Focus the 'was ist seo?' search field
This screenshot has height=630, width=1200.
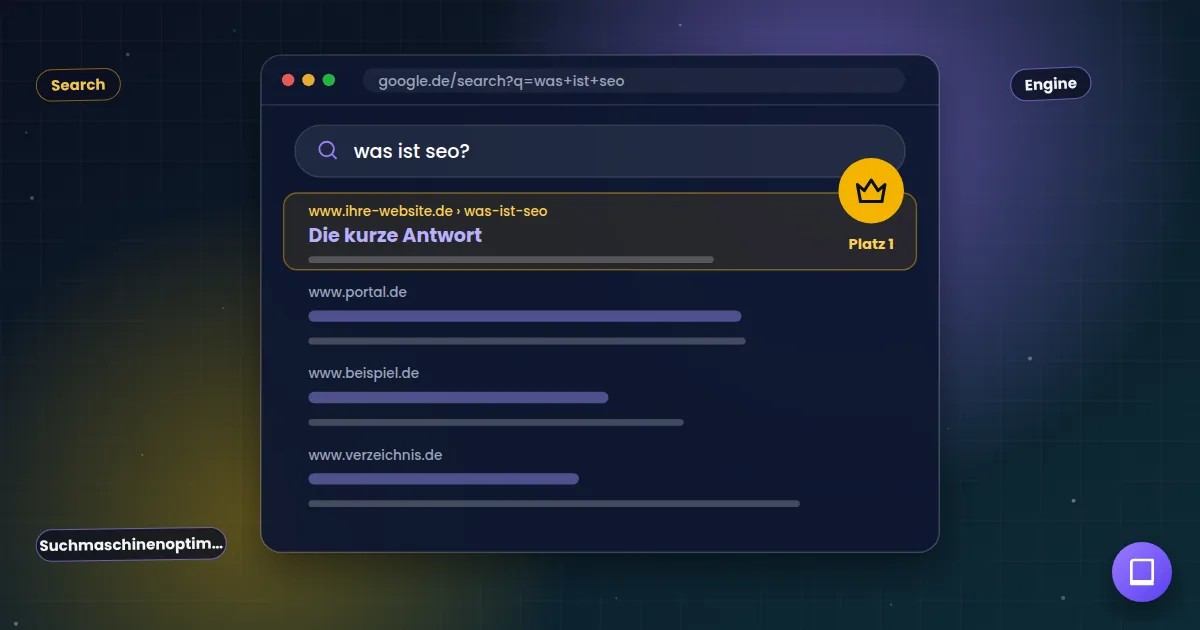click(600, 151)
